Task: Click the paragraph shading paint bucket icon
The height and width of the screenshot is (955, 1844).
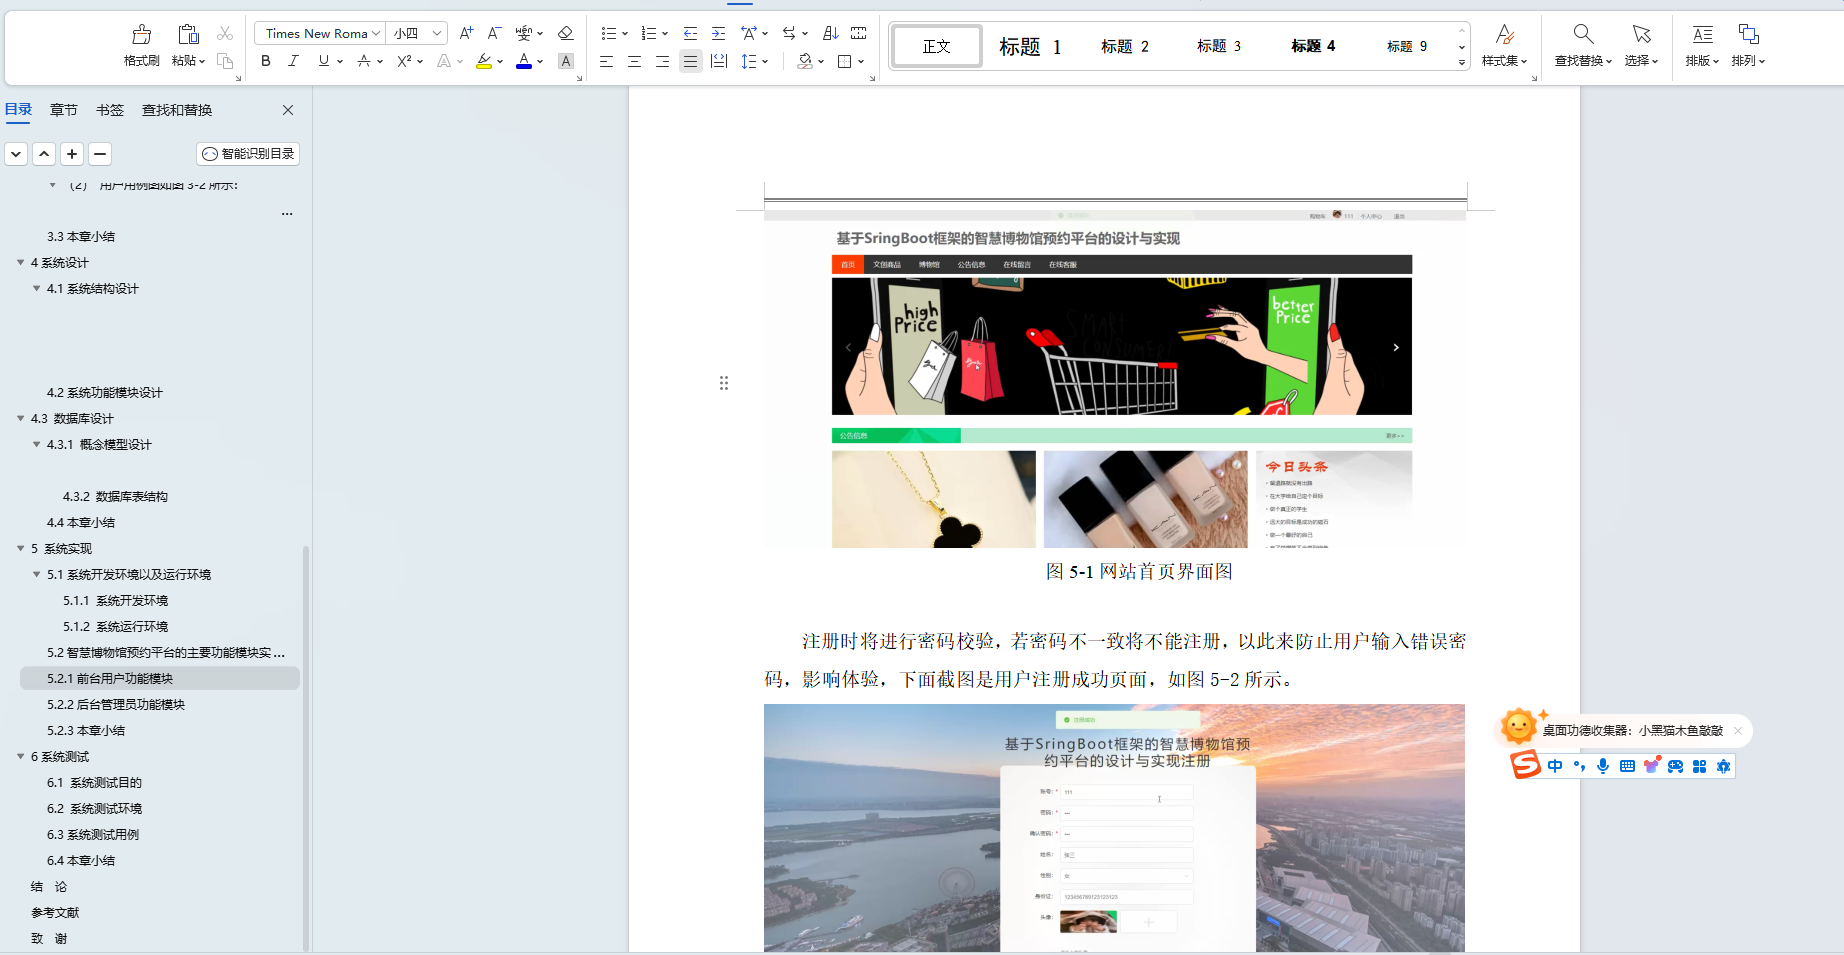Action: click(805, 61)
